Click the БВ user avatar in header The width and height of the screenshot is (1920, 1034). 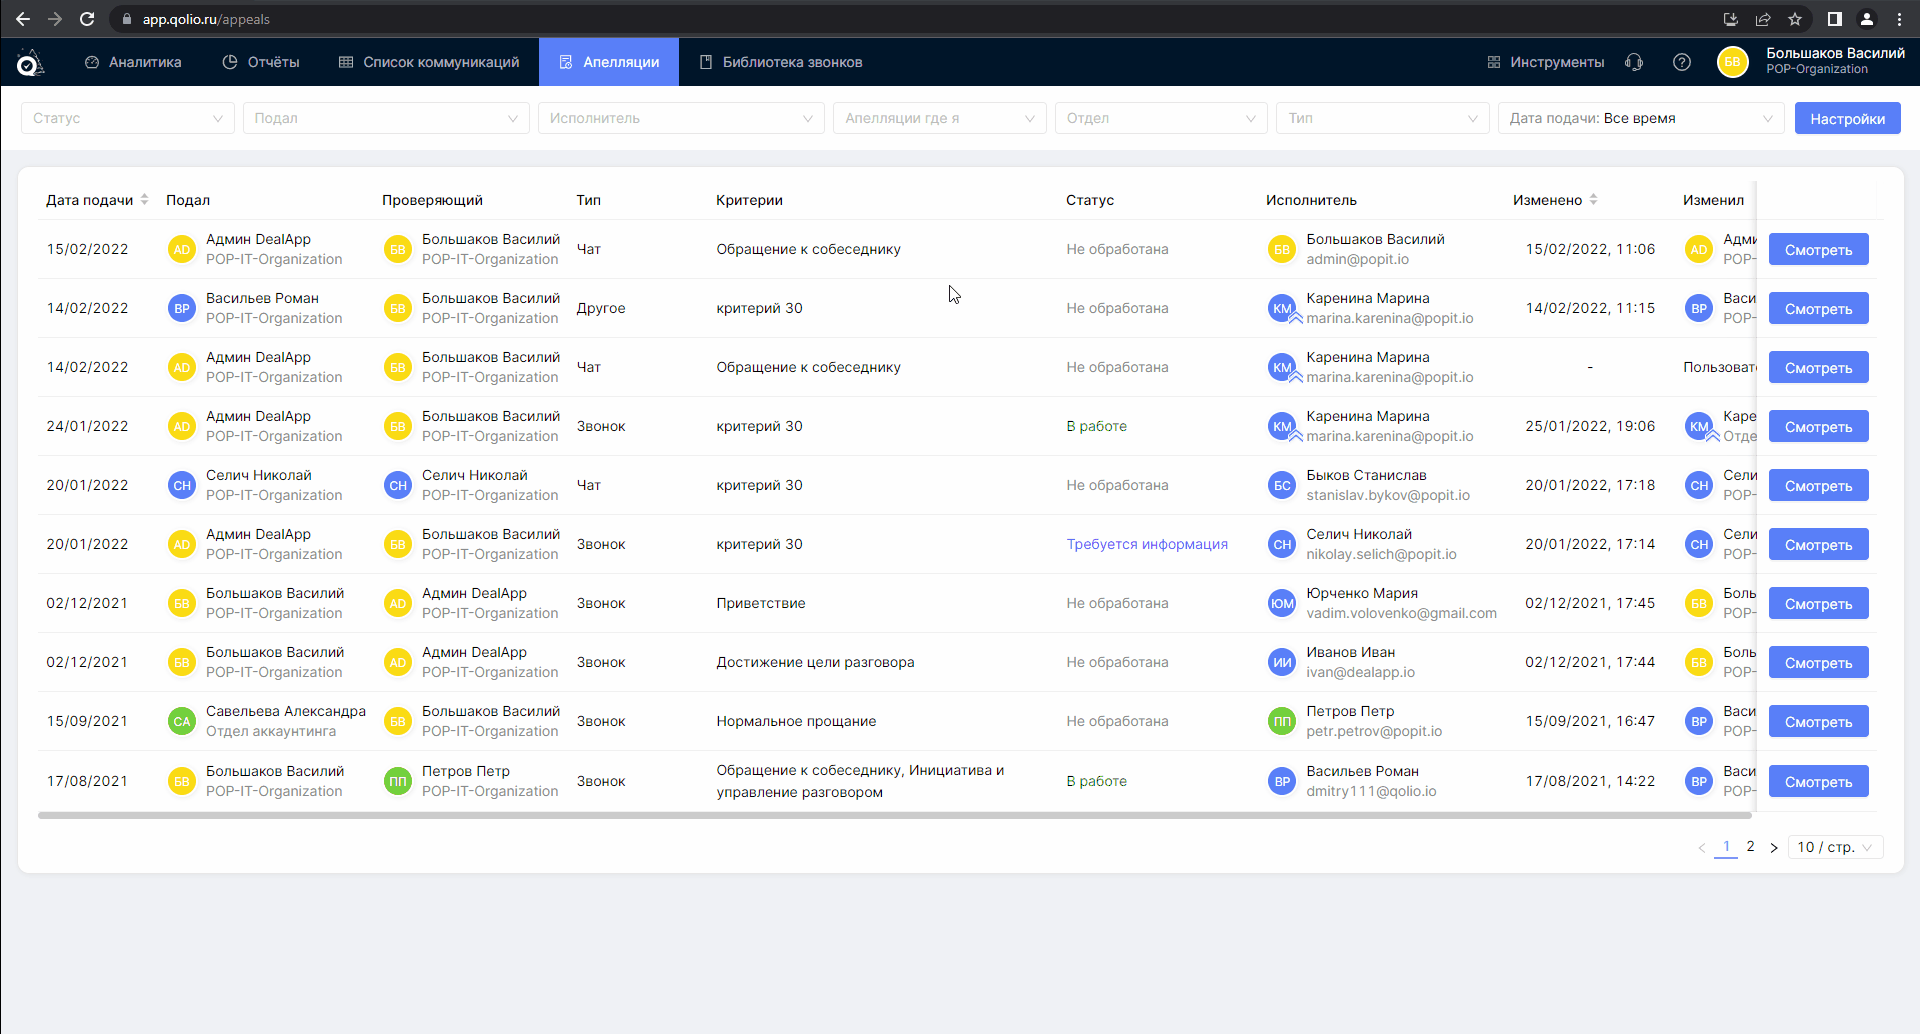tap(1732, 62)
